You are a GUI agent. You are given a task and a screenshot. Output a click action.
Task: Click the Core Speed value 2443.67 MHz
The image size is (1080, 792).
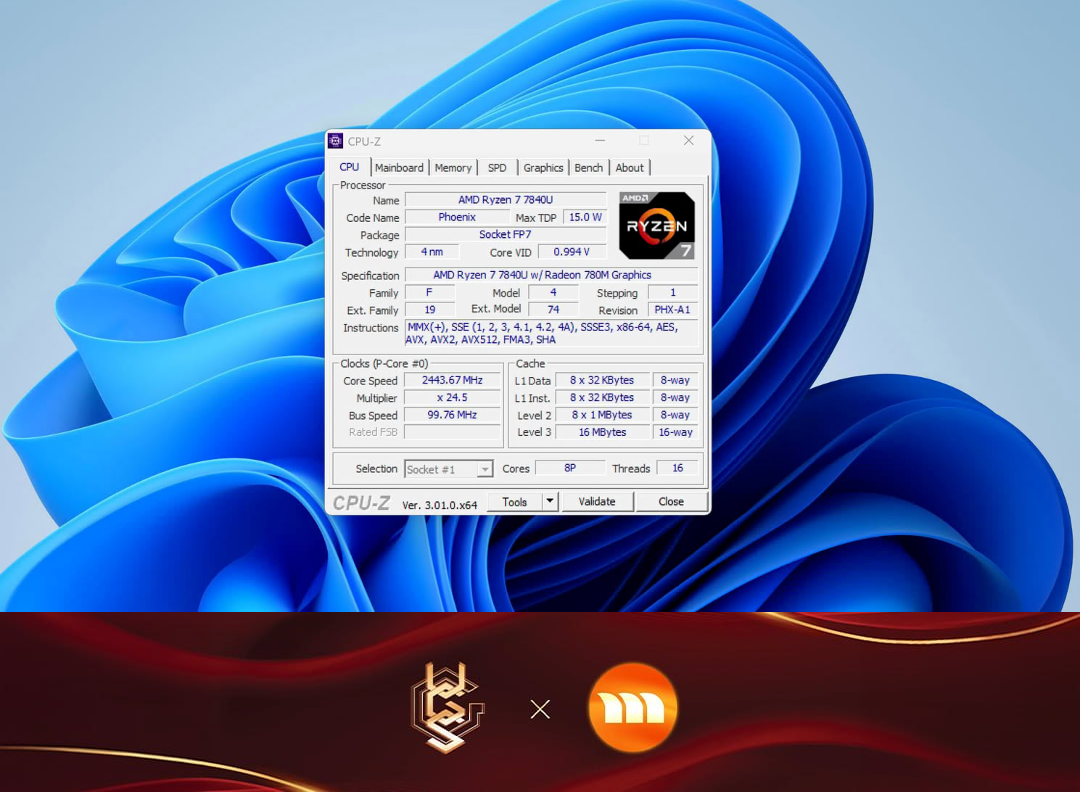click(452, 380)
